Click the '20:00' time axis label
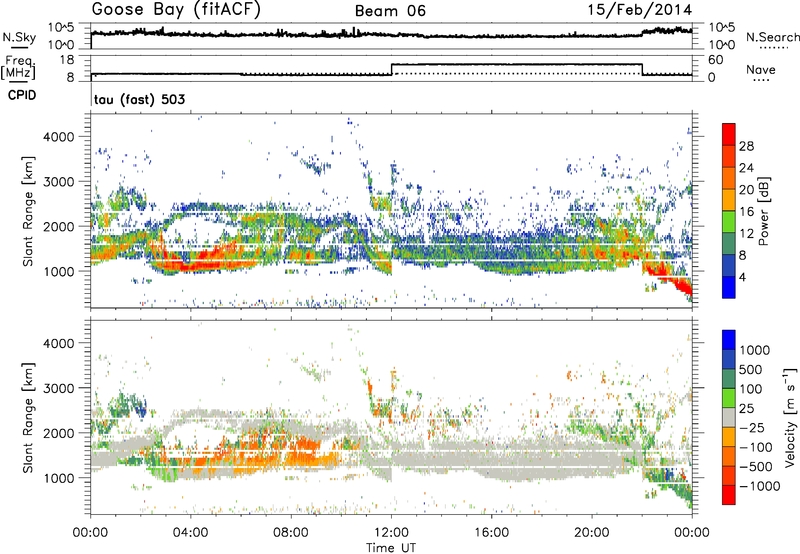The width and height of the screenshot is (800, 554). pos(592,533)
